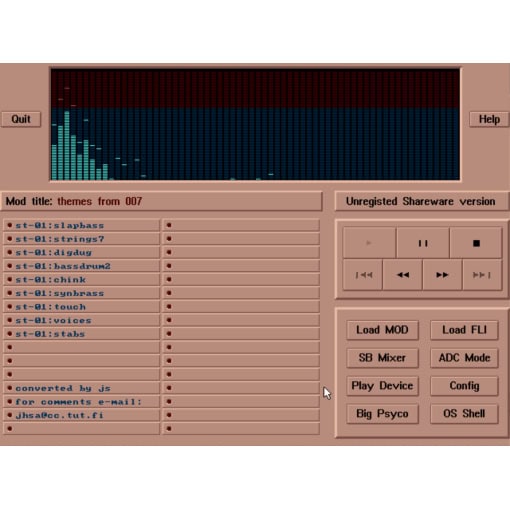Launch Big Psyco mode
The width and height of the screenshot is (510, 510).
click(382, 414)
